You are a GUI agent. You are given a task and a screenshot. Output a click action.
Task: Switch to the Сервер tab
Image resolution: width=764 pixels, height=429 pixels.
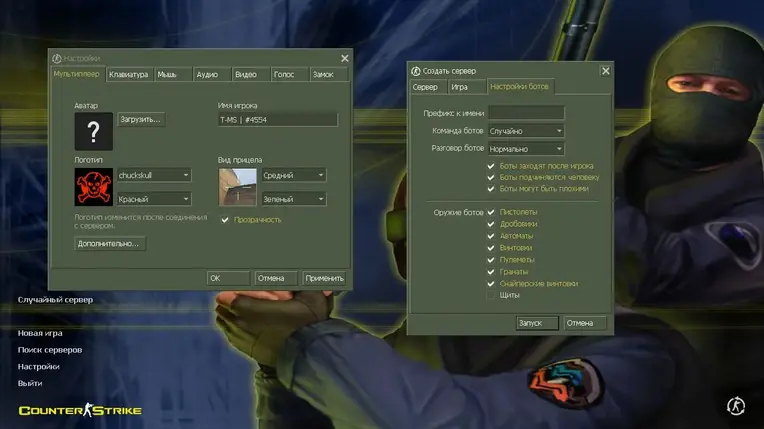click(x=428, y=87)
